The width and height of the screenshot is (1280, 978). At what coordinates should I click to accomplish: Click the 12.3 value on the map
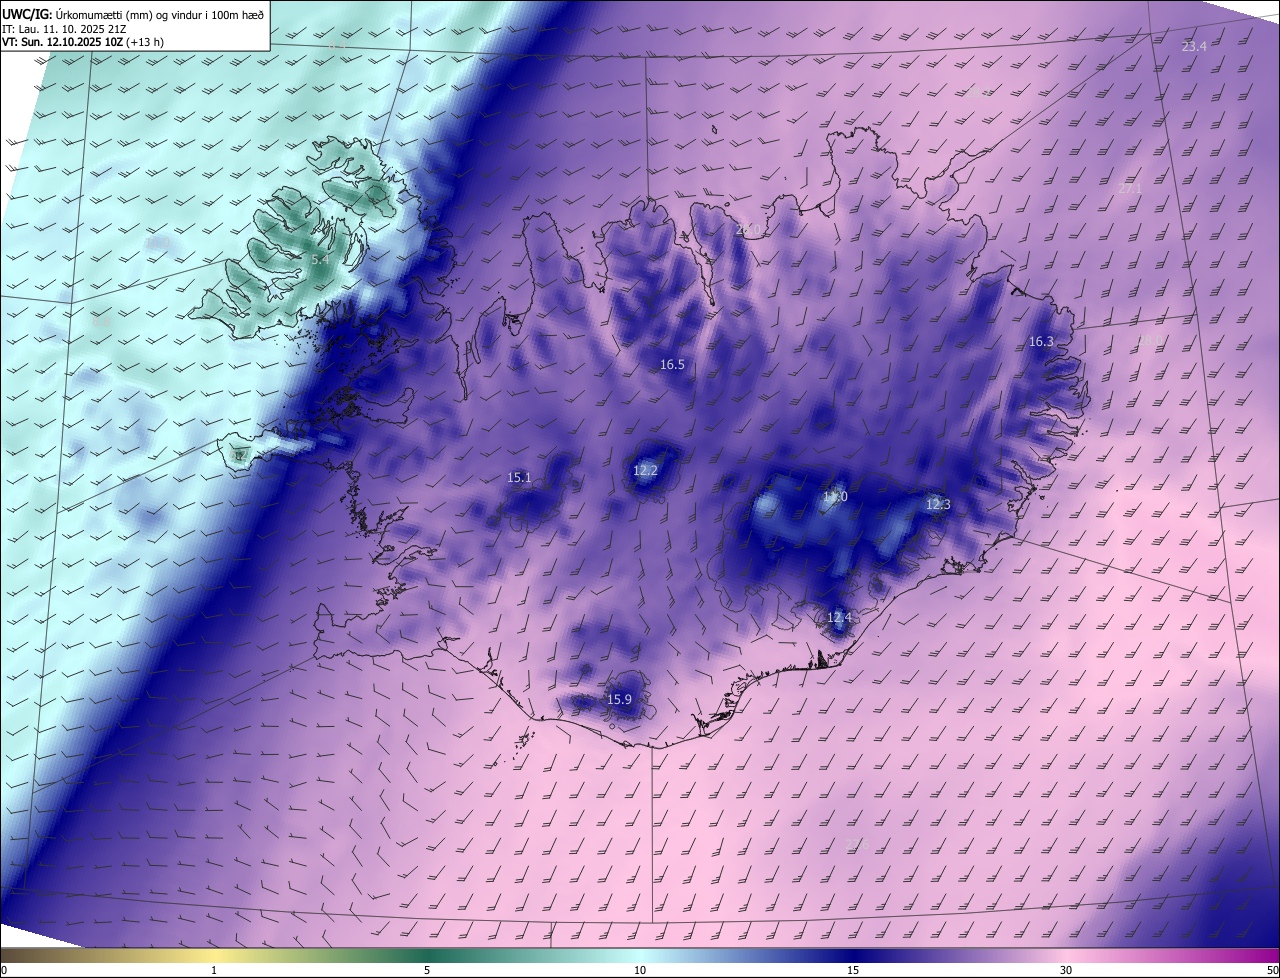(x=938, y=505)
